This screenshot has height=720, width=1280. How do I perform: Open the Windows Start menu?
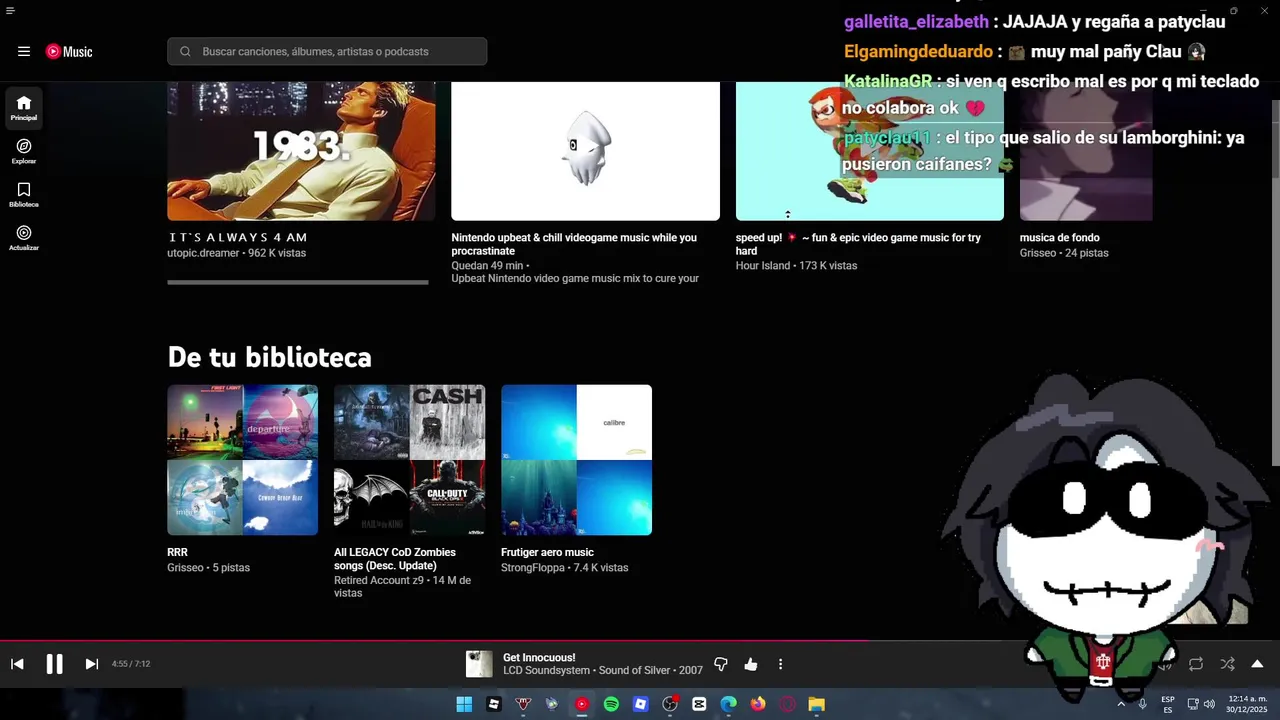pos(464,704)
